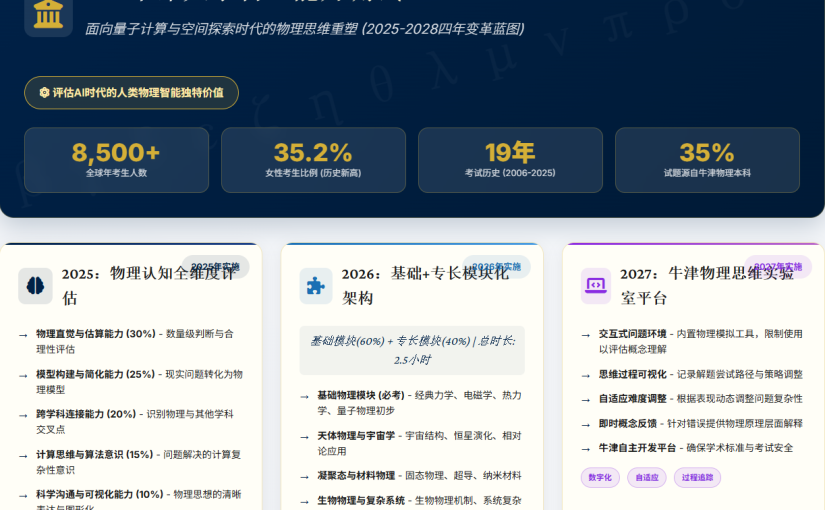Click 跨学科连接能力 (20%) list item
The height and width of the screenshot is (510, 825).
point(132,422)
